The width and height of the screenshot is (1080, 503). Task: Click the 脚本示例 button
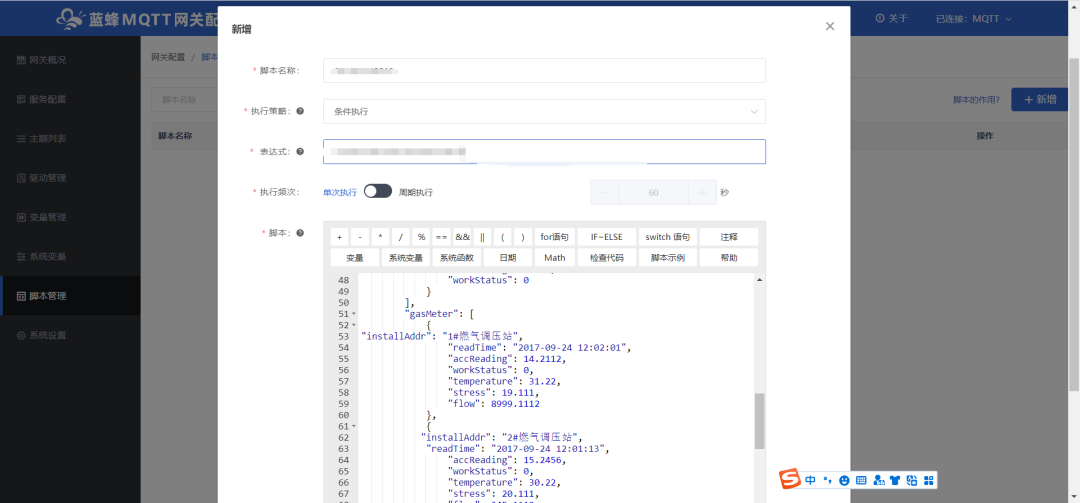(667, 258)
